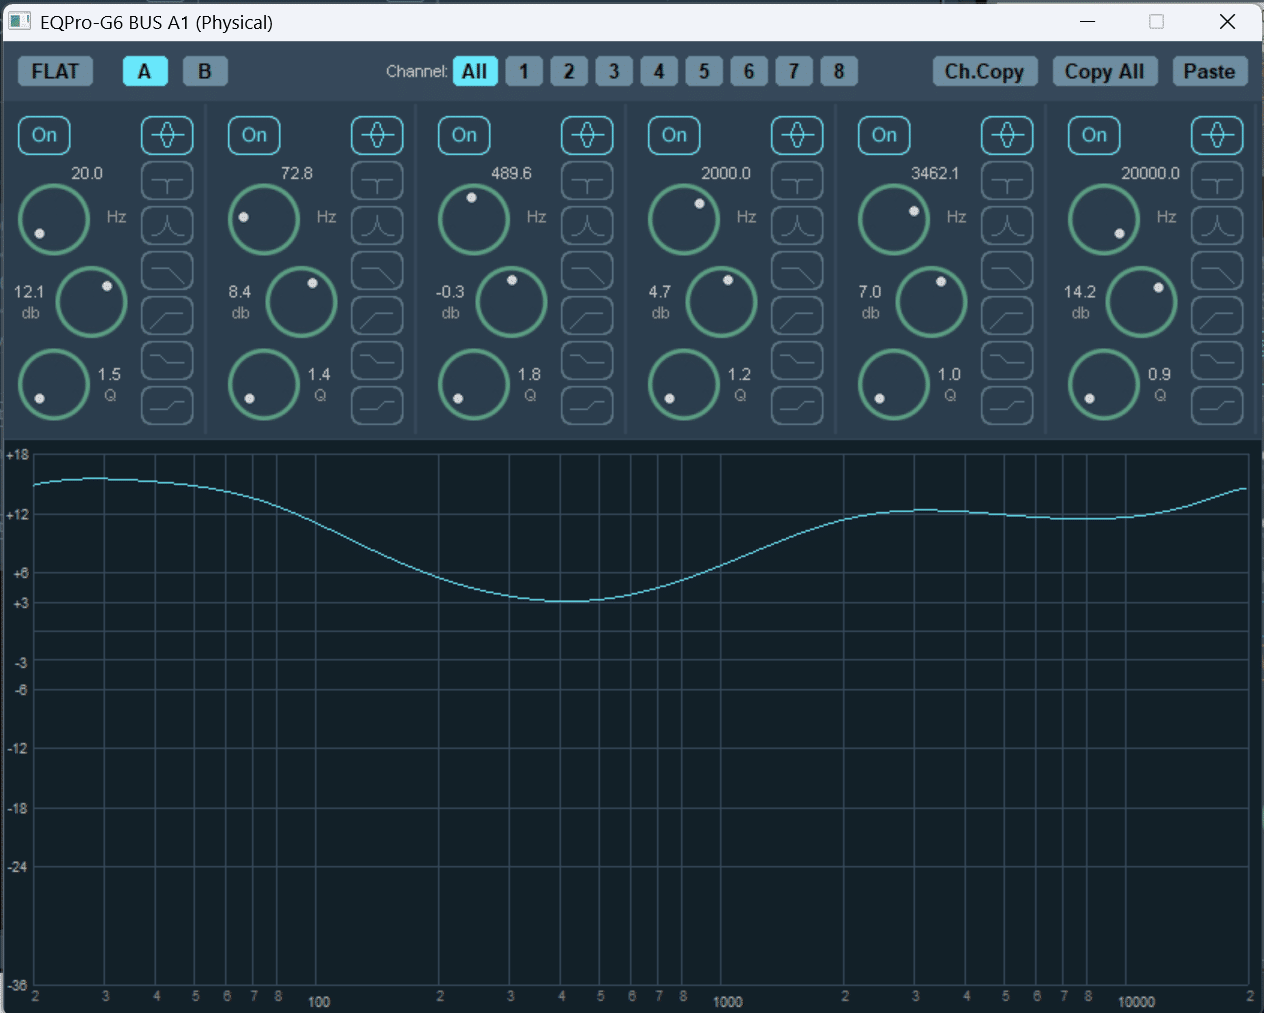Toggle the On switch for the 72.8 Hz band
Viewport: 1264px width, 1013px height.
(254, 135)
